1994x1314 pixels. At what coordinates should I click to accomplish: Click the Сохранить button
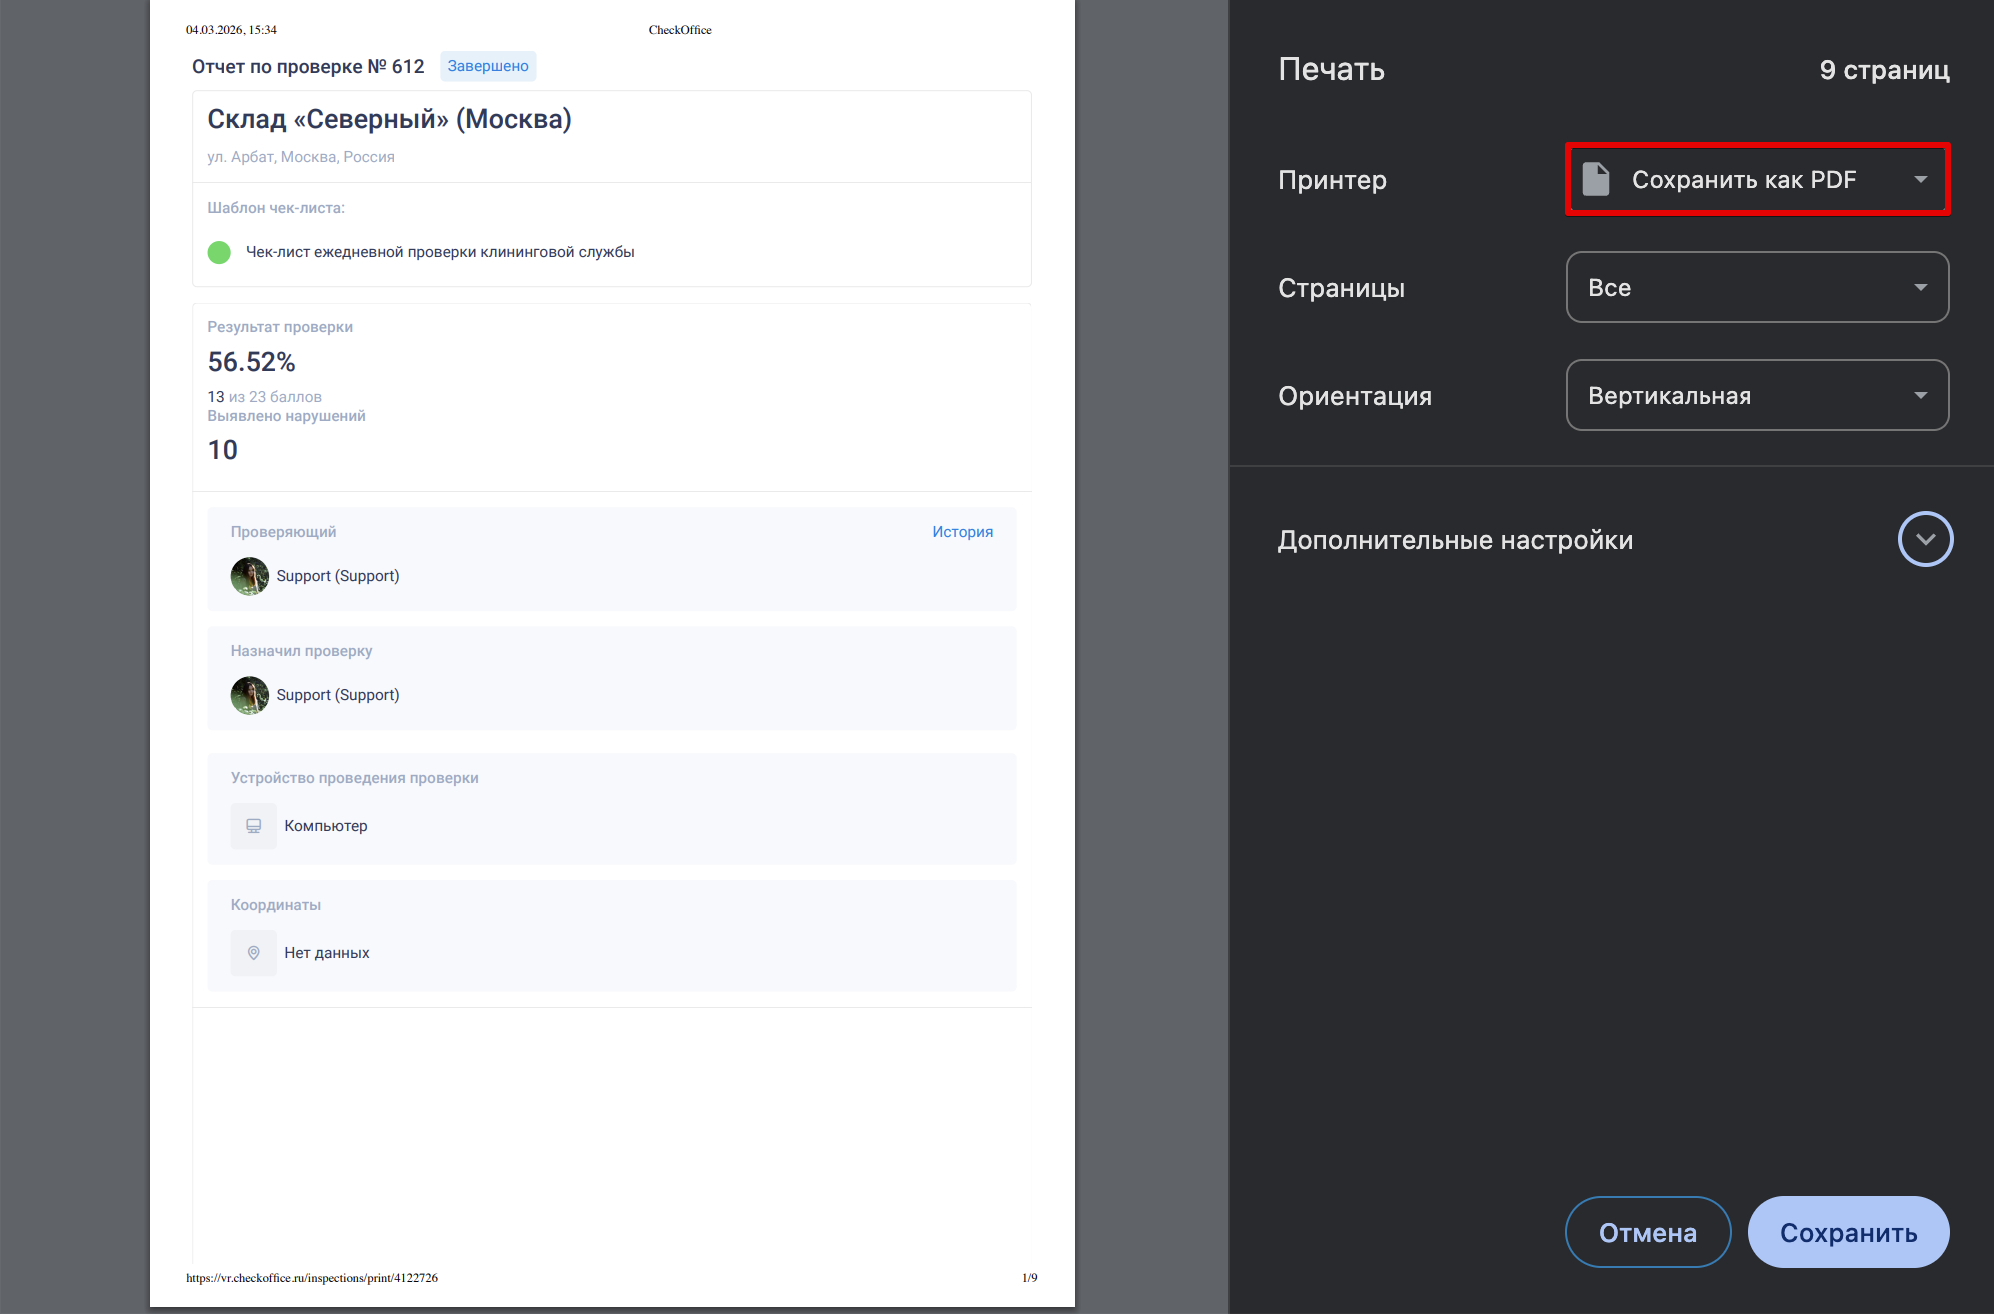click(x=1848, y=1232)
